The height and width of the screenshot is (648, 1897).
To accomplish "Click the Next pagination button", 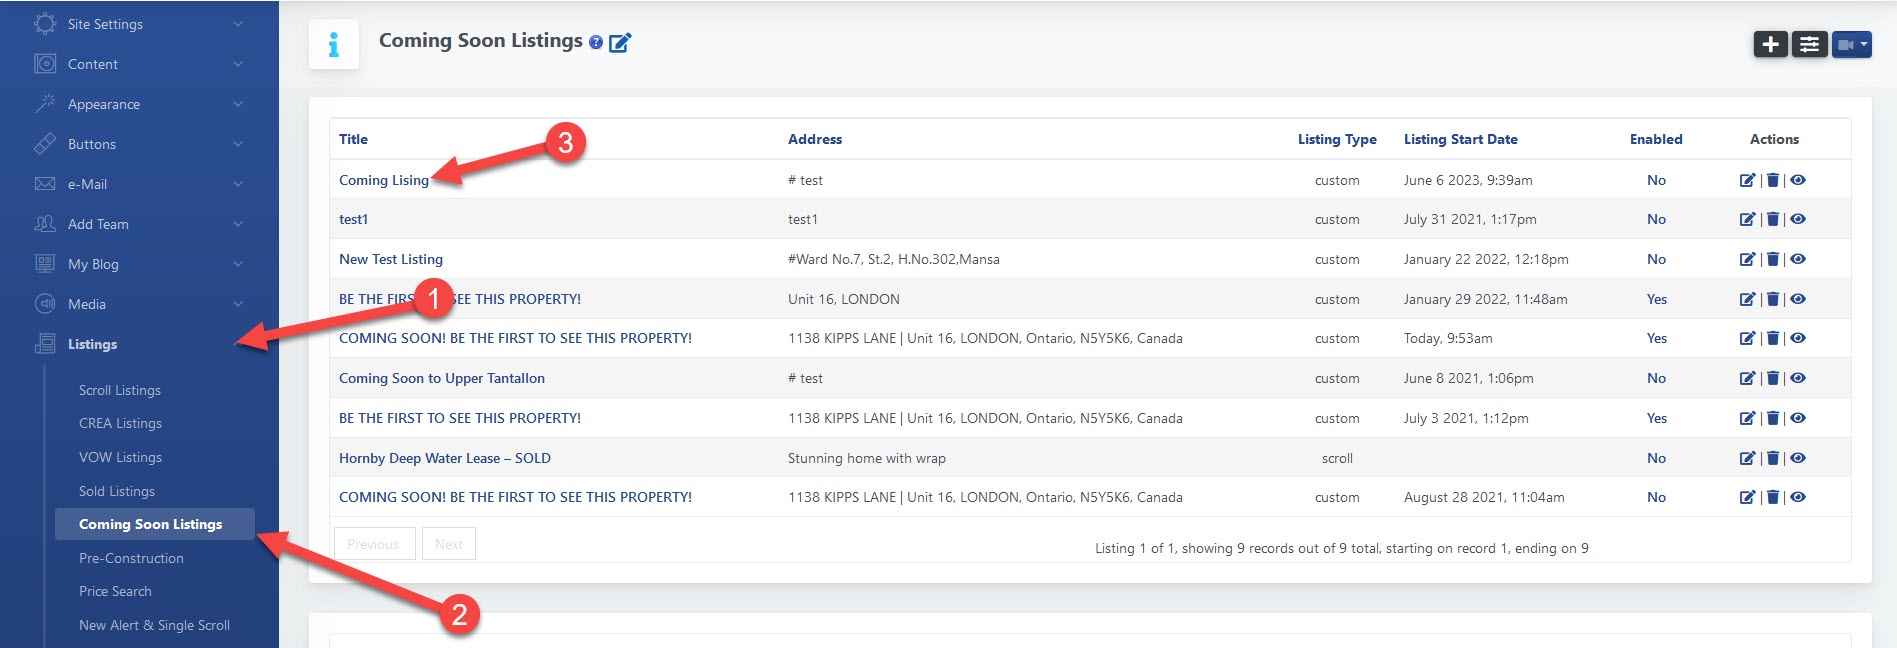I will tap(448, 544).
